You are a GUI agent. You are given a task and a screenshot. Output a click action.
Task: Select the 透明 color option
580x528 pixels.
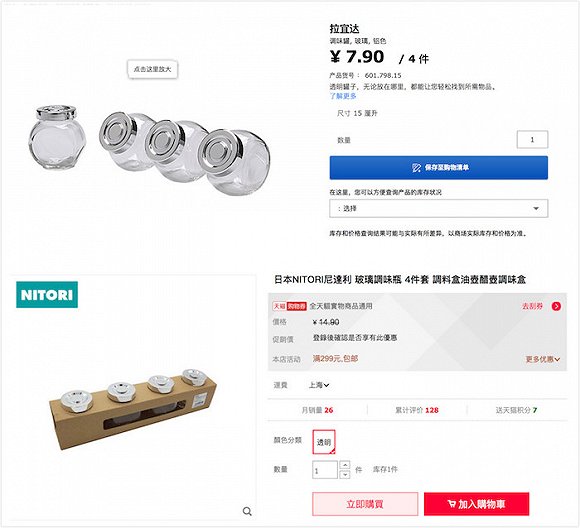click(324, 442)
